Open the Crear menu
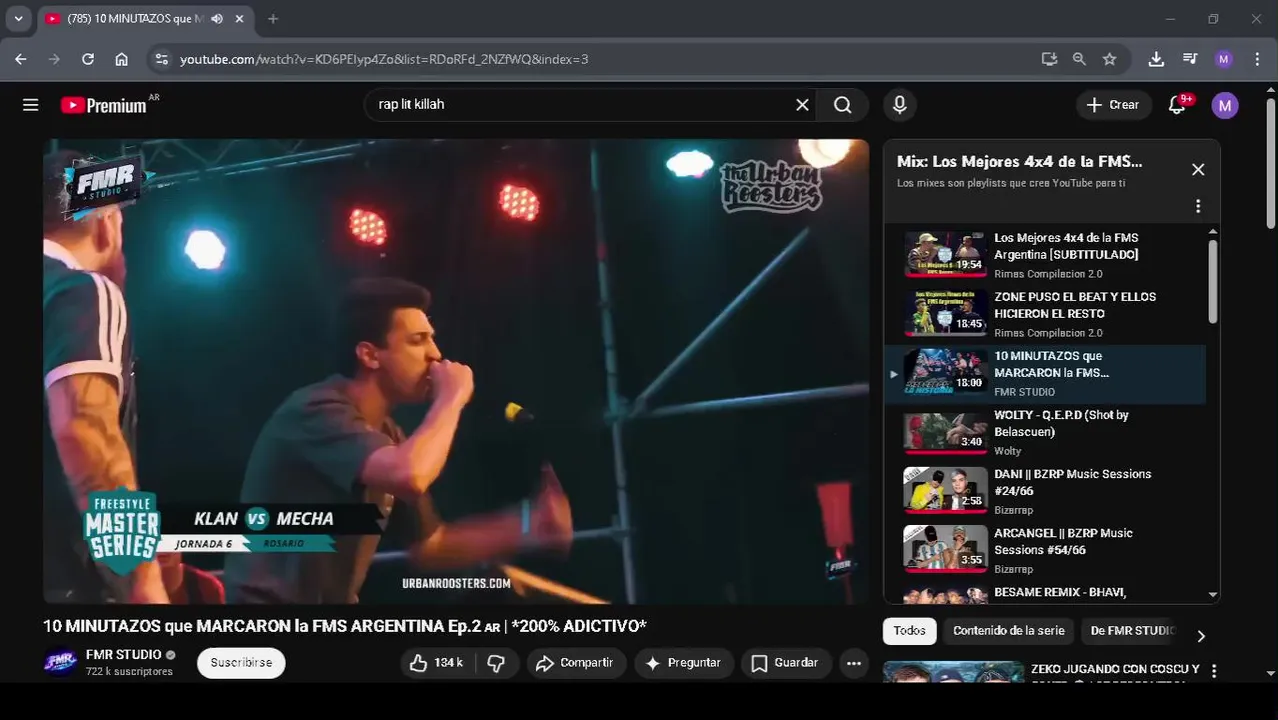1278x720 pixels. [1113, 105]
